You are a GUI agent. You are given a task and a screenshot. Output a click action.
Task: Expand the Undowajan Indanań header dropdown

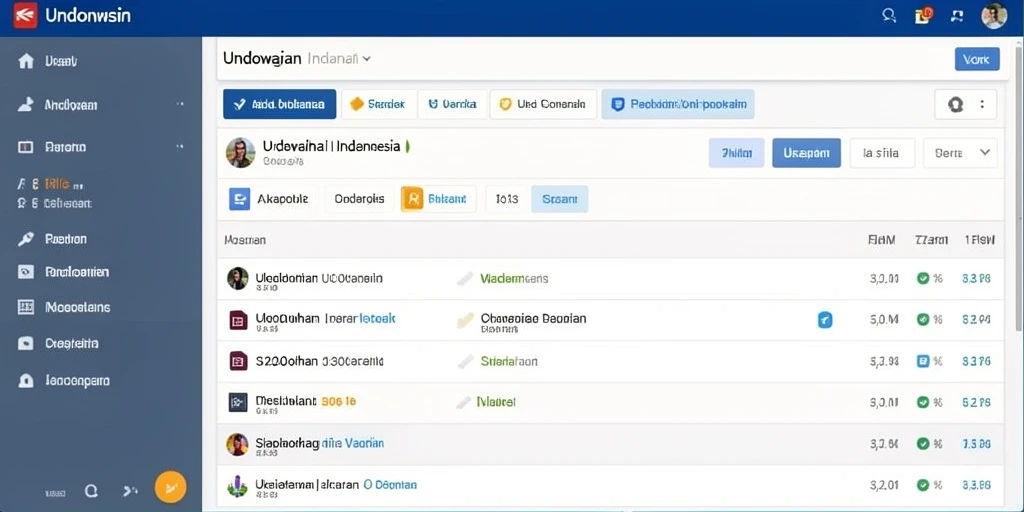coord(367,59)
